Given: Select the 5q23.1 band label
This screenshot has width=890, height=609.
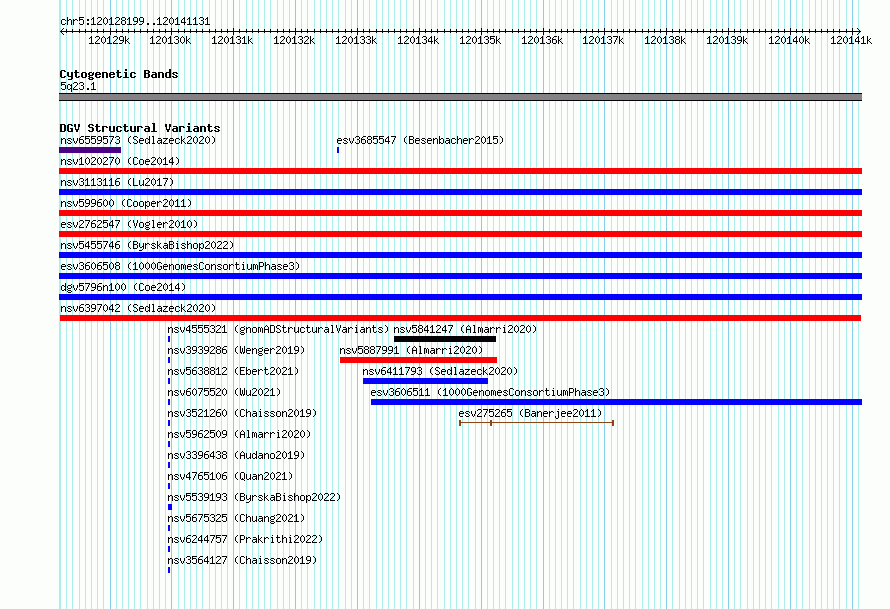Looking at the screenshot, I should [78, 86].
